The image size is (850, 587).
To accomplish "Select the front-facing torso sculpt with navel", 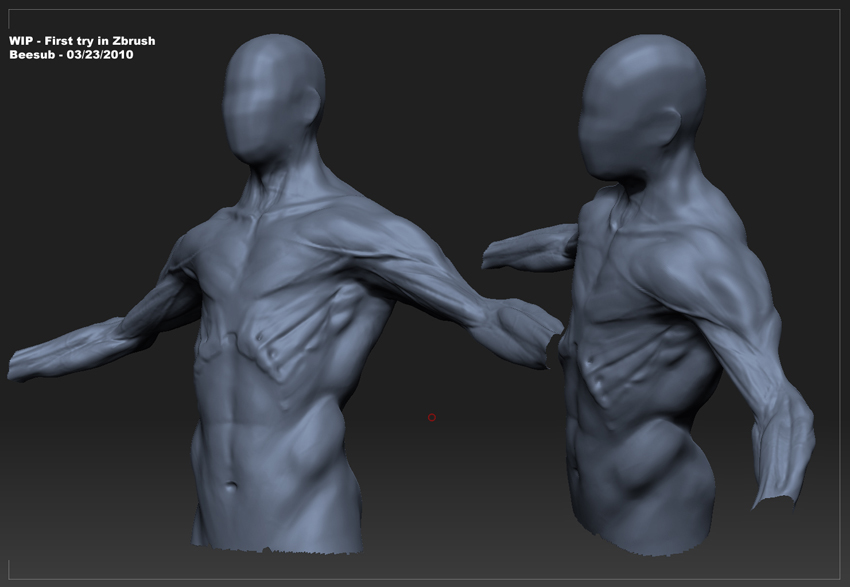I will pos(284,294).
